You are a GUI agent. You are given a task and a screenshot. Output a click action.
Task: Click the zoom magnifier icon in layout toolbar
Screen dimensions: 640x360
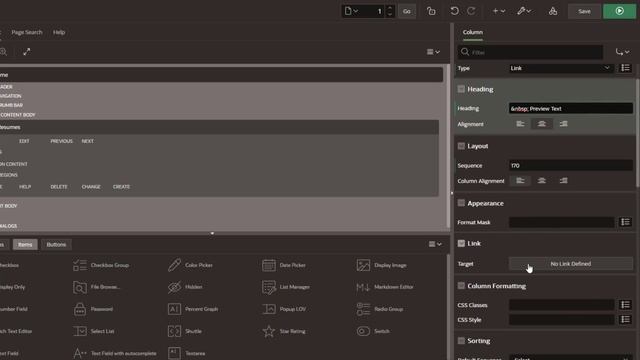pos(3,52)
